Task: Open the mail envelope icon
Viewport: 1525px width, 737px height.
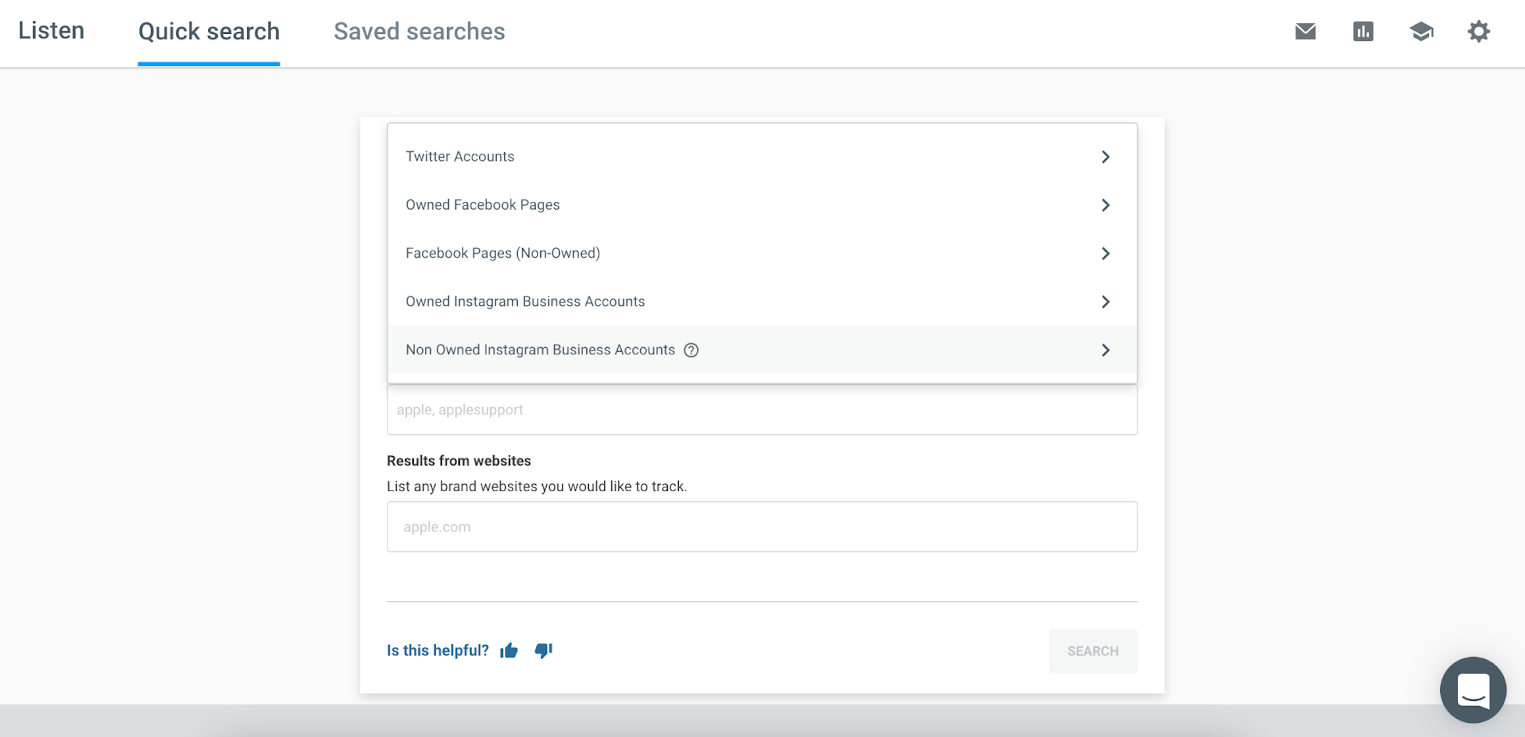Action: click(x=1305, y=31)
